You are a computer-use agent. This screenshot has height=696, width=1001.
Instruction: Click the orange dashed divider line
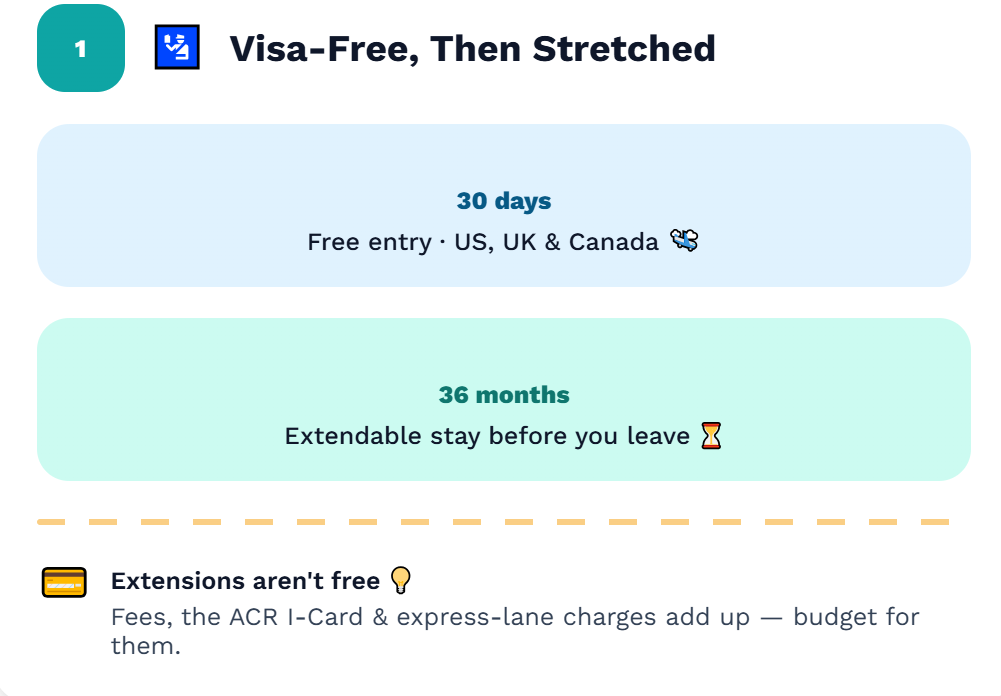(493, 522)
